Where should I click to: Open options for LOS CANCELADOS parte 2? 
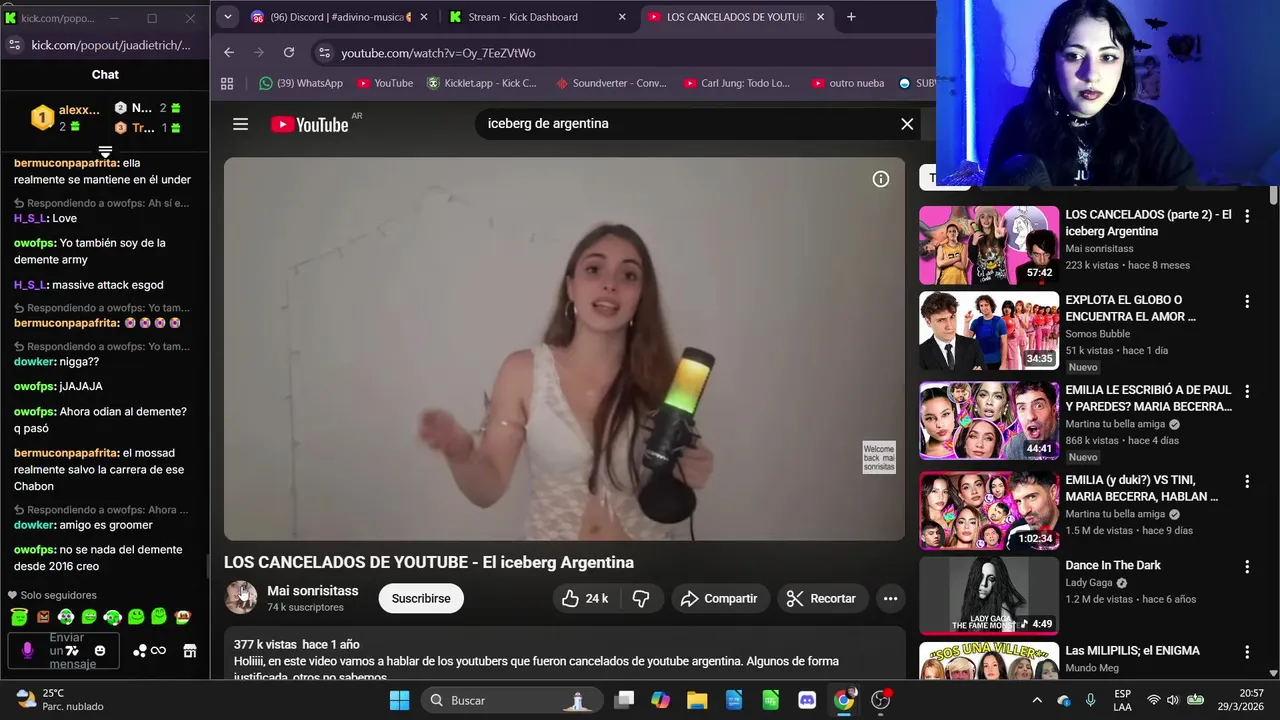coord(1247,215)
